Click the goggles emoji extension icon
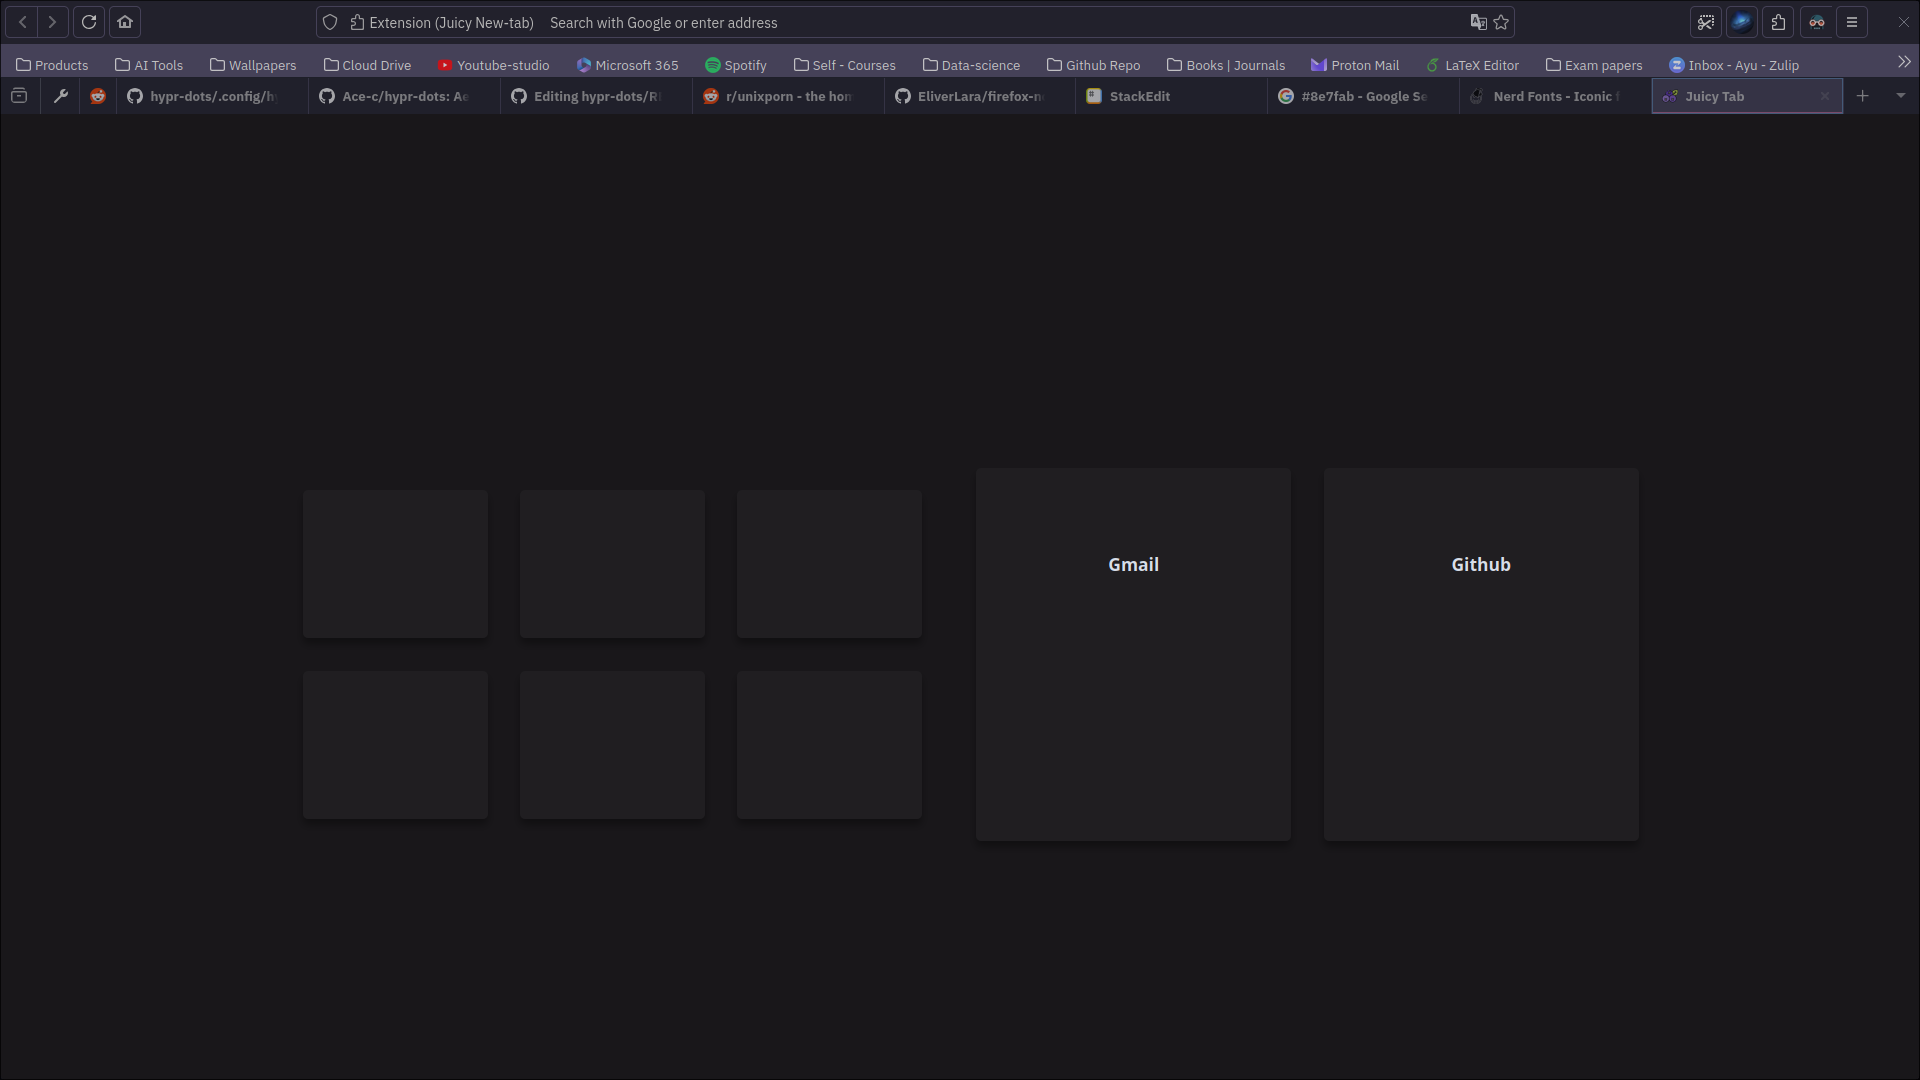The height and width of the screenshot is (1080, 1920). 1816,21
